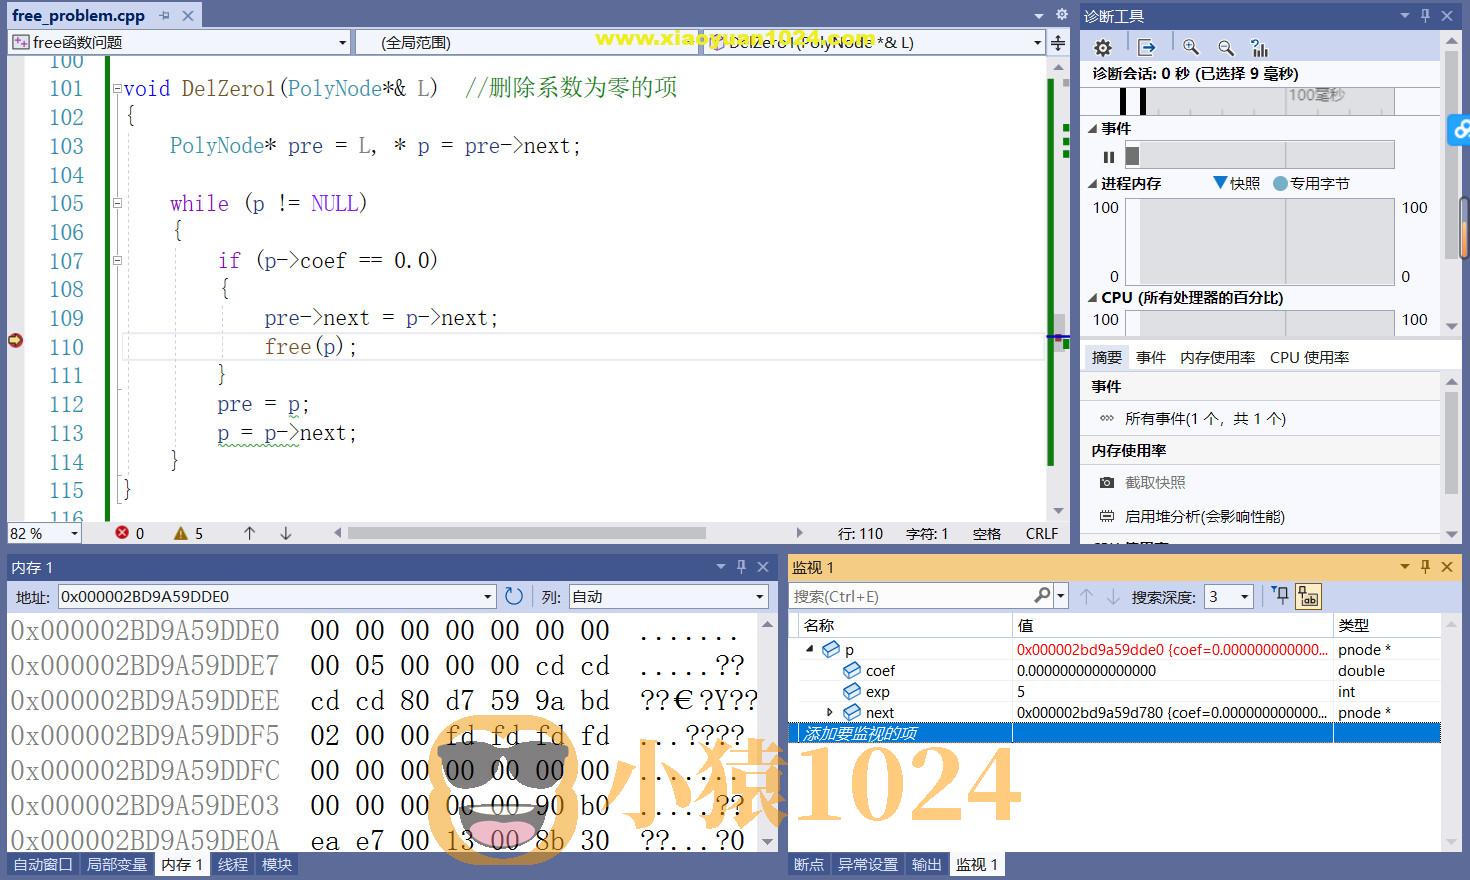Switch to the CPU 使用率 tab
The width and height of the screenshot is (1470, 880).
pyautogui.click(x=1310, y=356)
